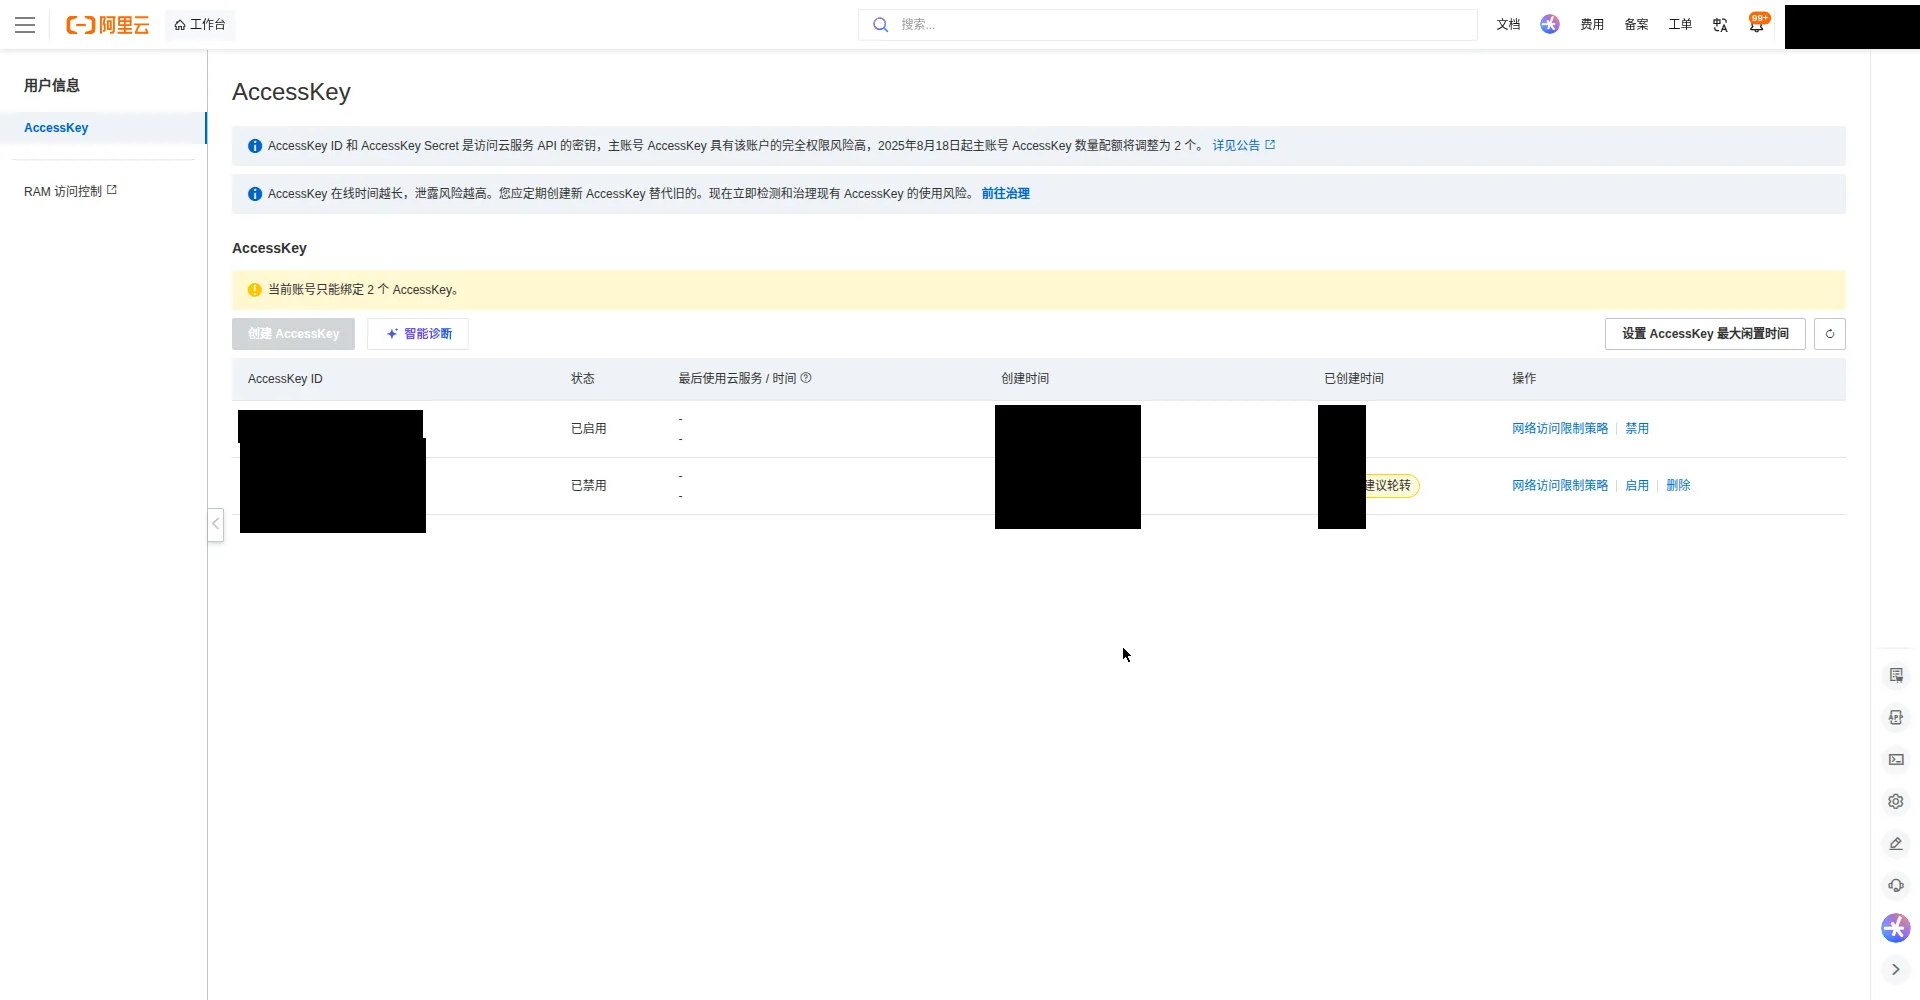Click the 用户信息 sidebar heading
1920x1000 pixels.
click(x=52, y=86)
